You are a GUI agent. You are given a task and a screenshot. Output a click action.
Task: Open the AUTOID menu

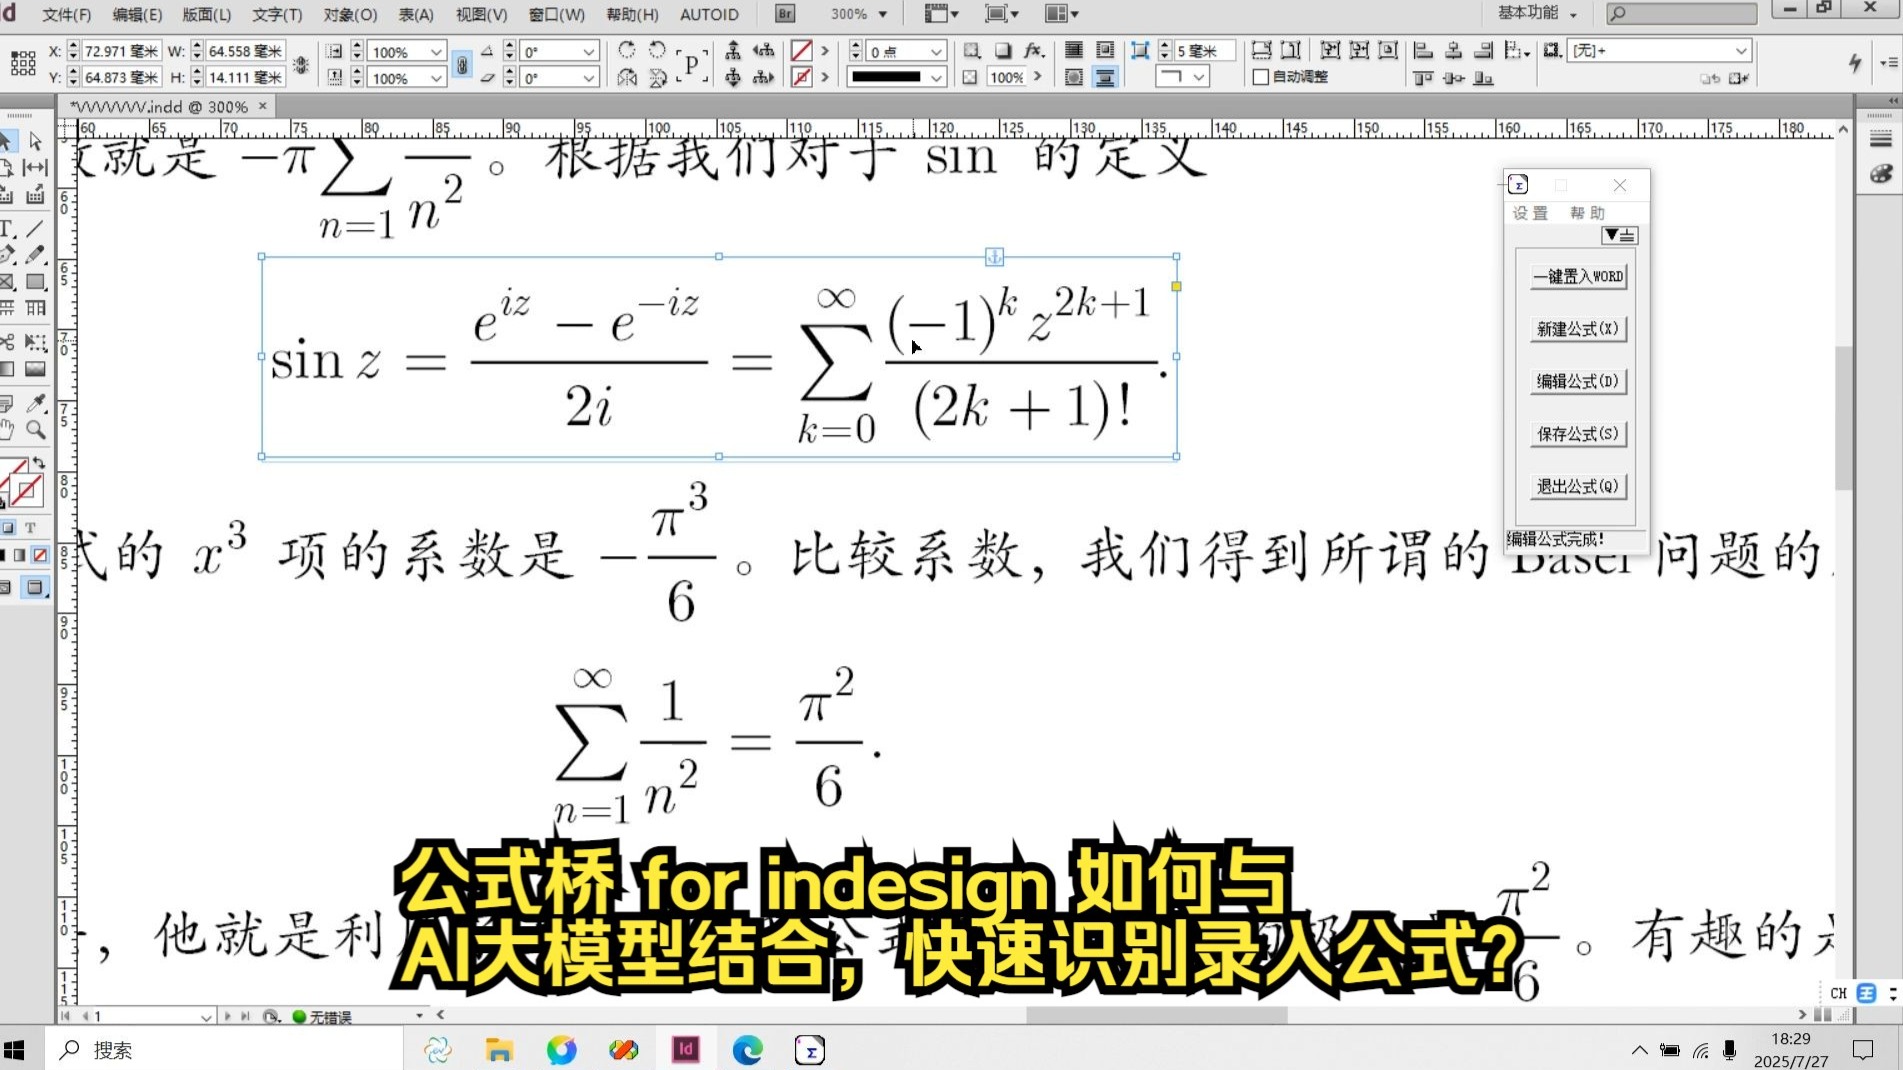point(709,14)
